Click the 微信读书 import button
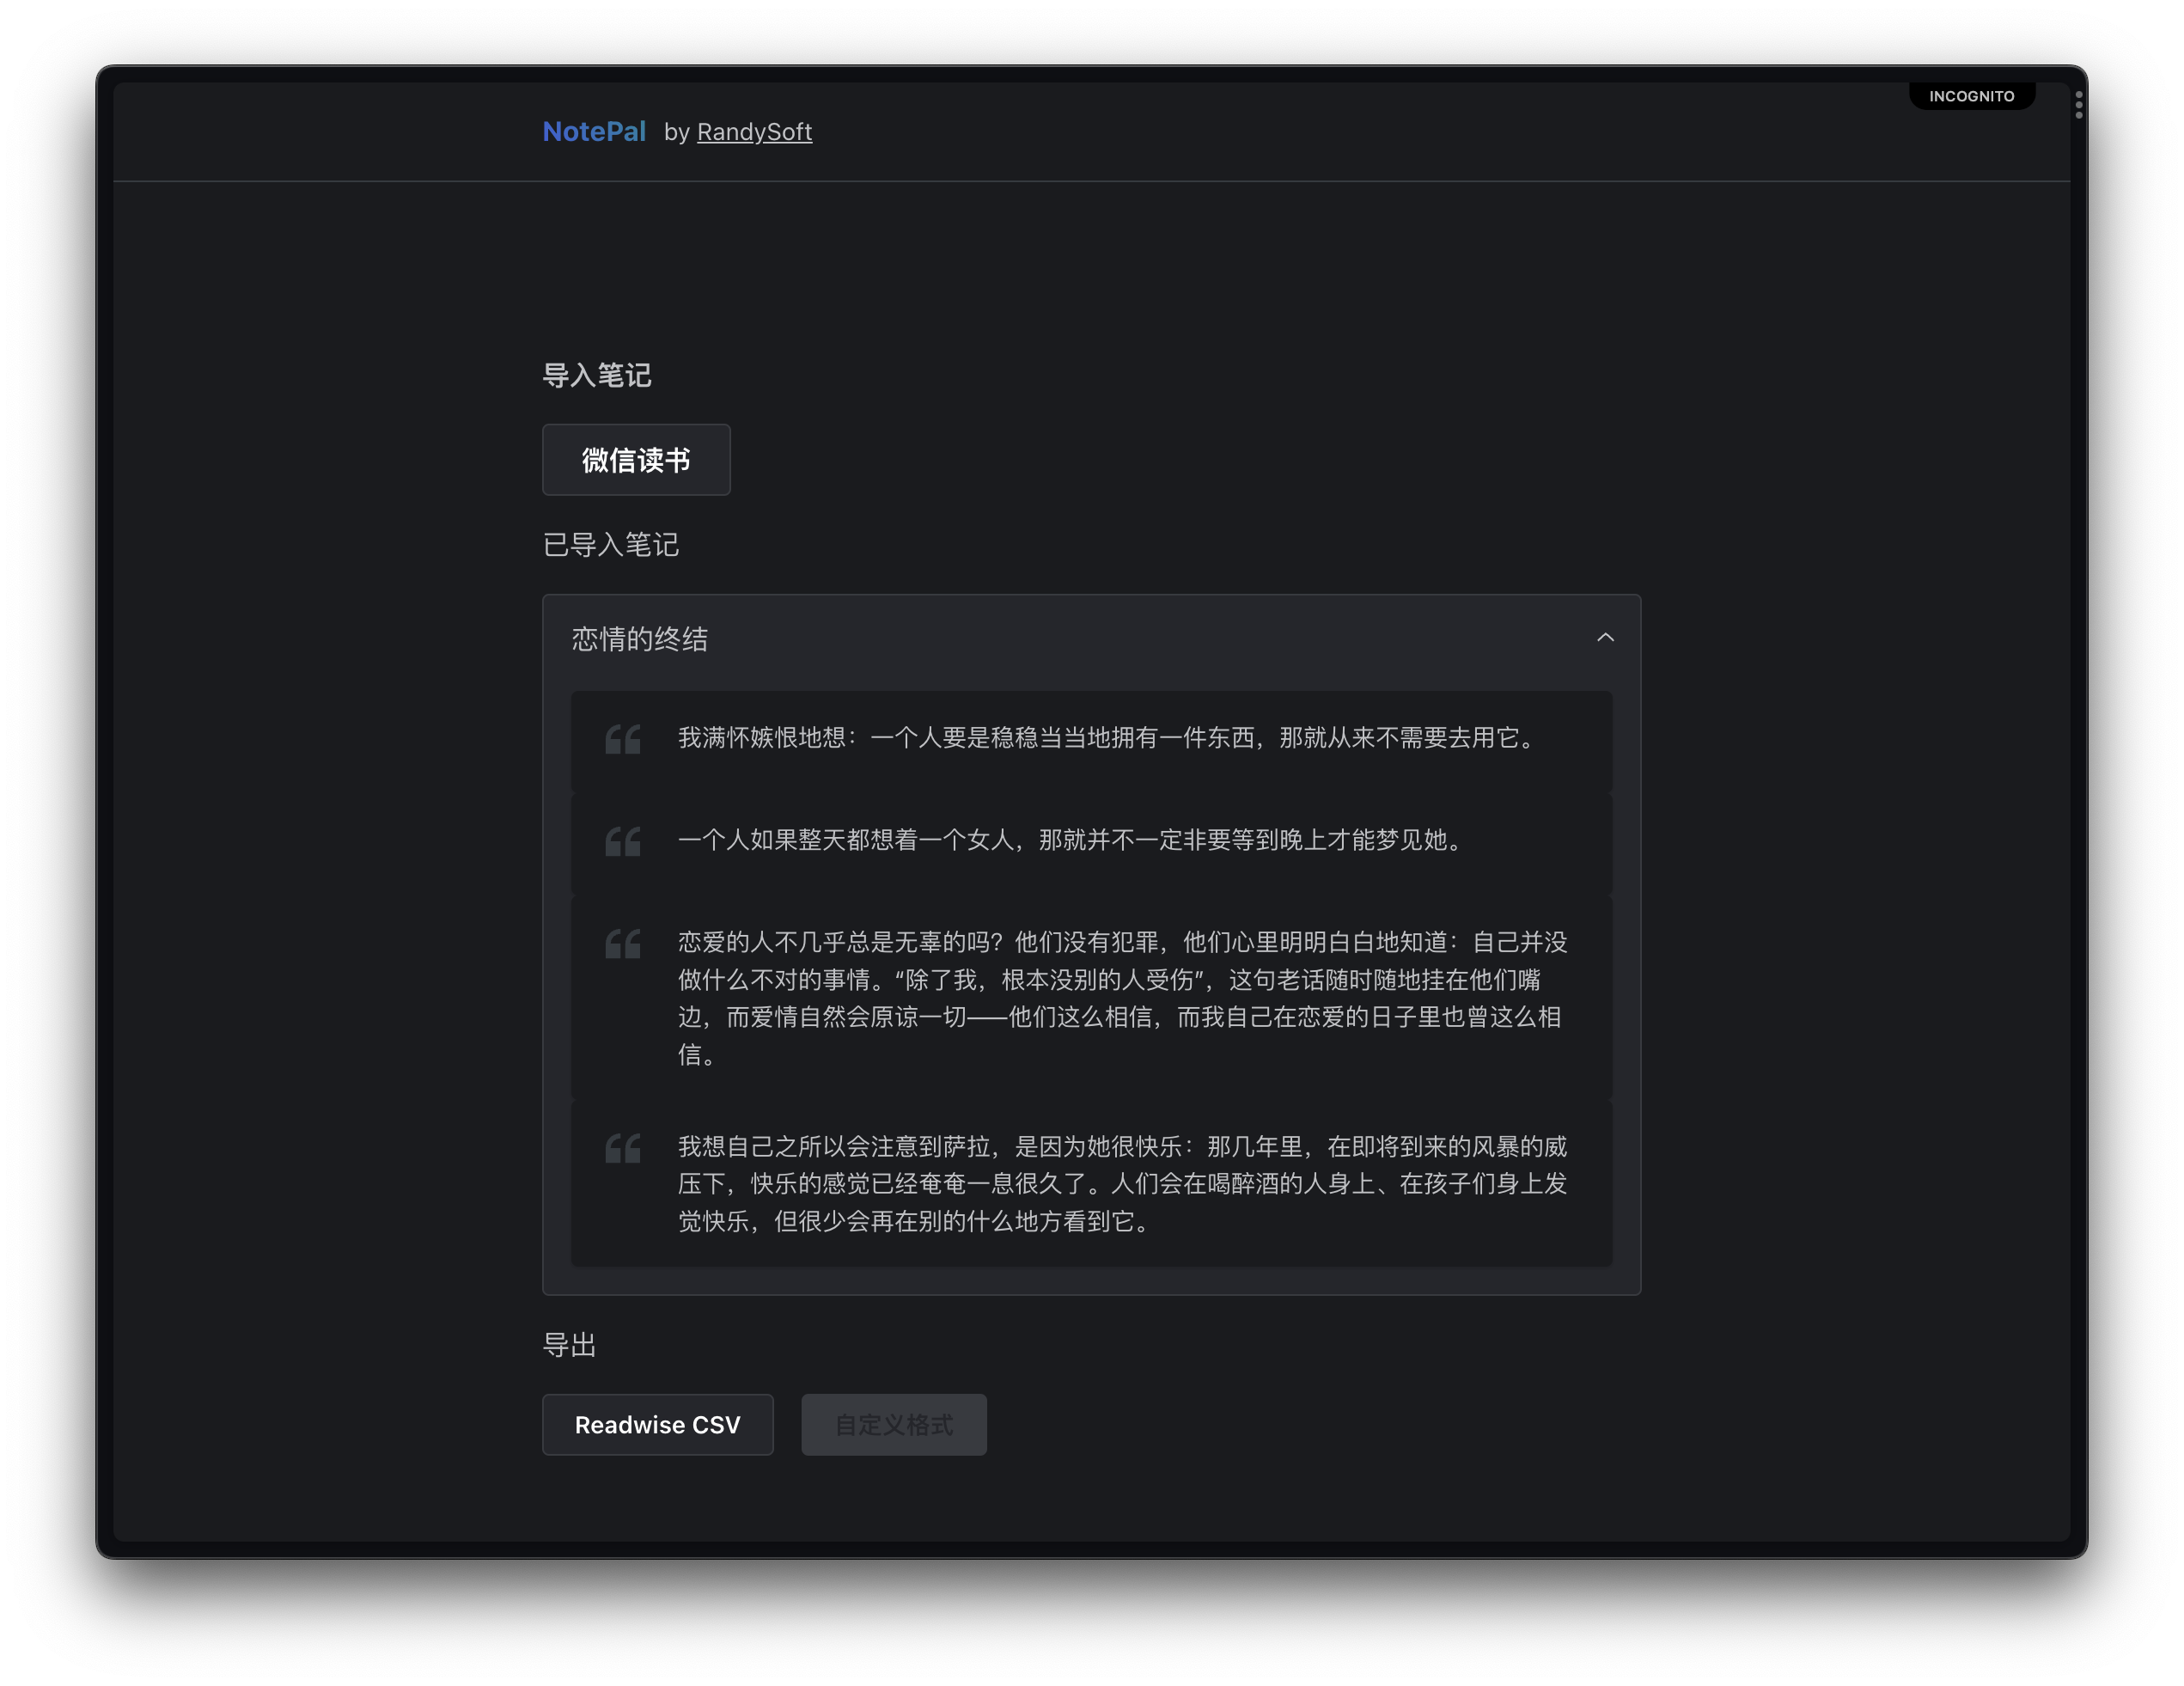 (x=636, y=460)
